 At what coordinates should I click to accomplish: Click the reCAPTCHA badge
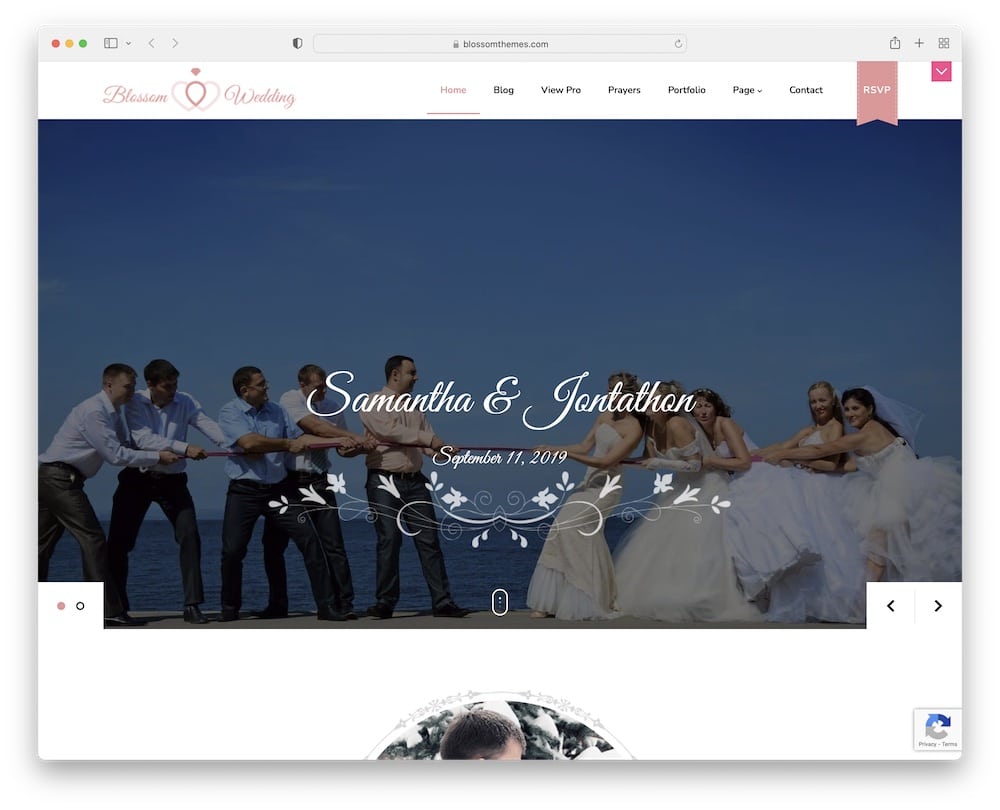pyautogui.click(x=938, y=729)
